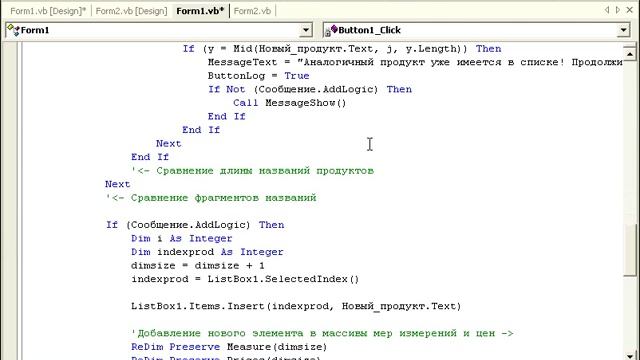640x360 pixels.
Task: Switch to the Form1.vb [Design] tab
Action: pyautogui.click(x=48, y=11)
